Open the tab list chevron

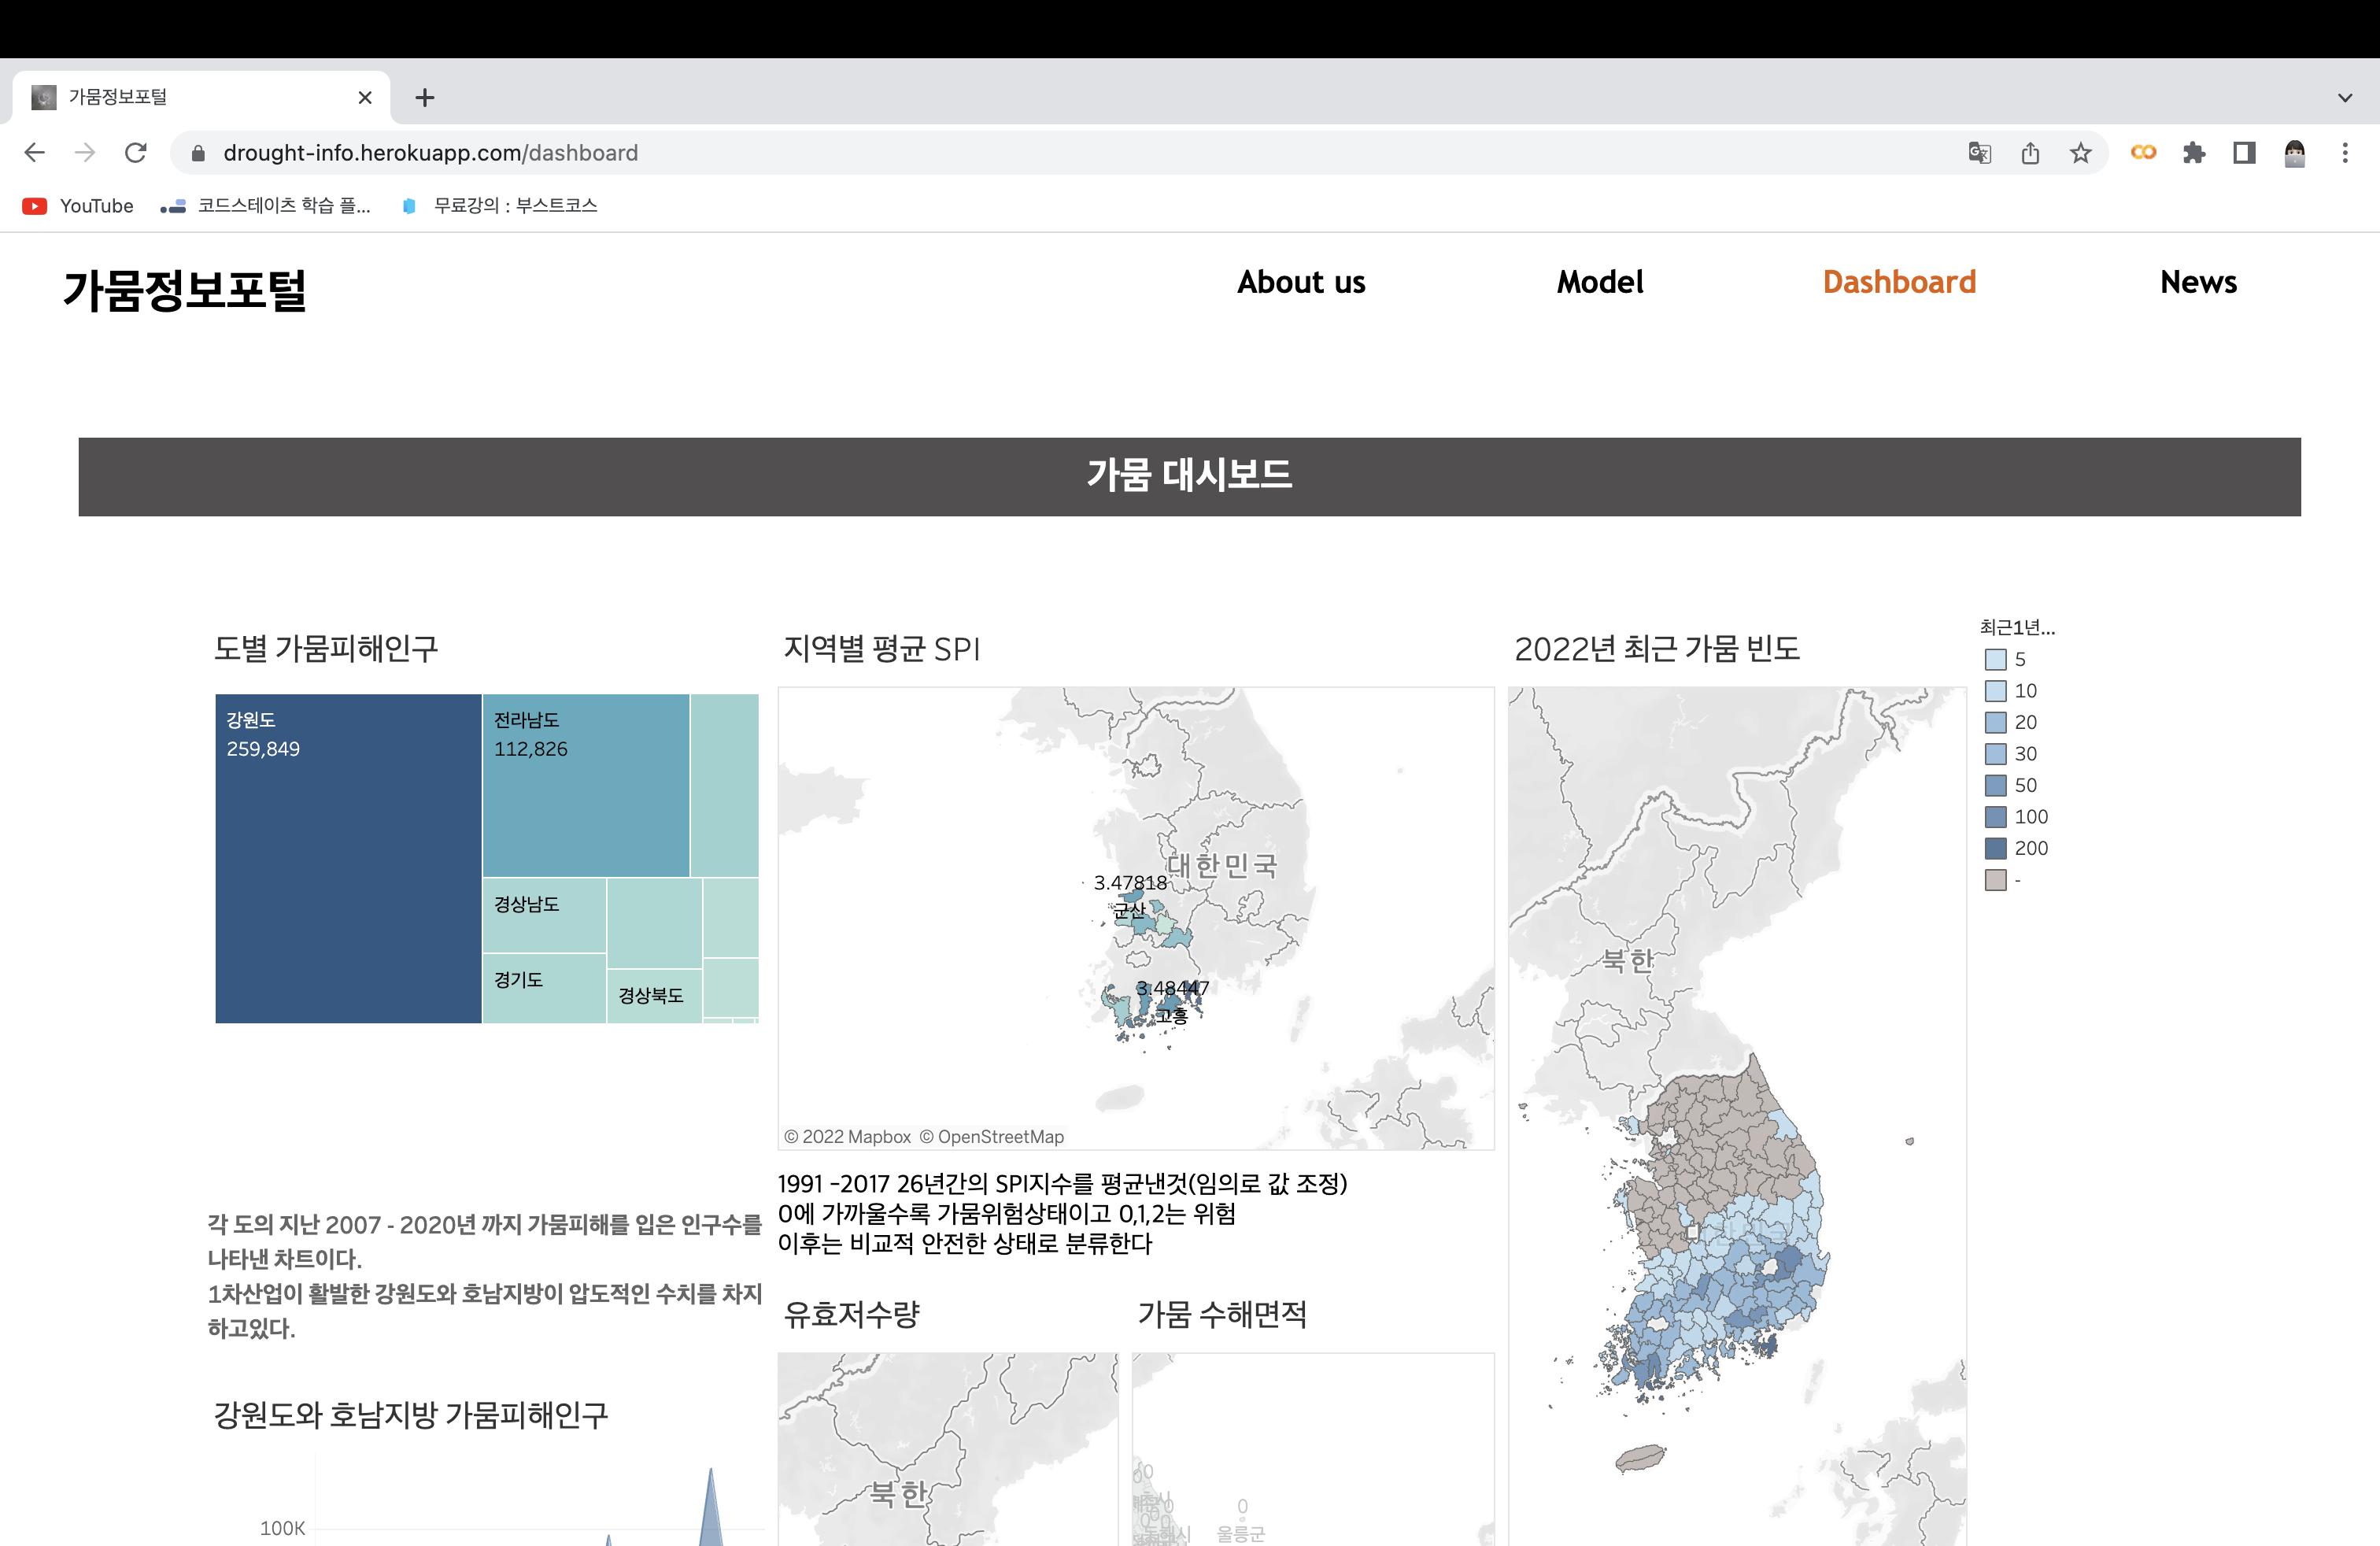point(2345,96)
